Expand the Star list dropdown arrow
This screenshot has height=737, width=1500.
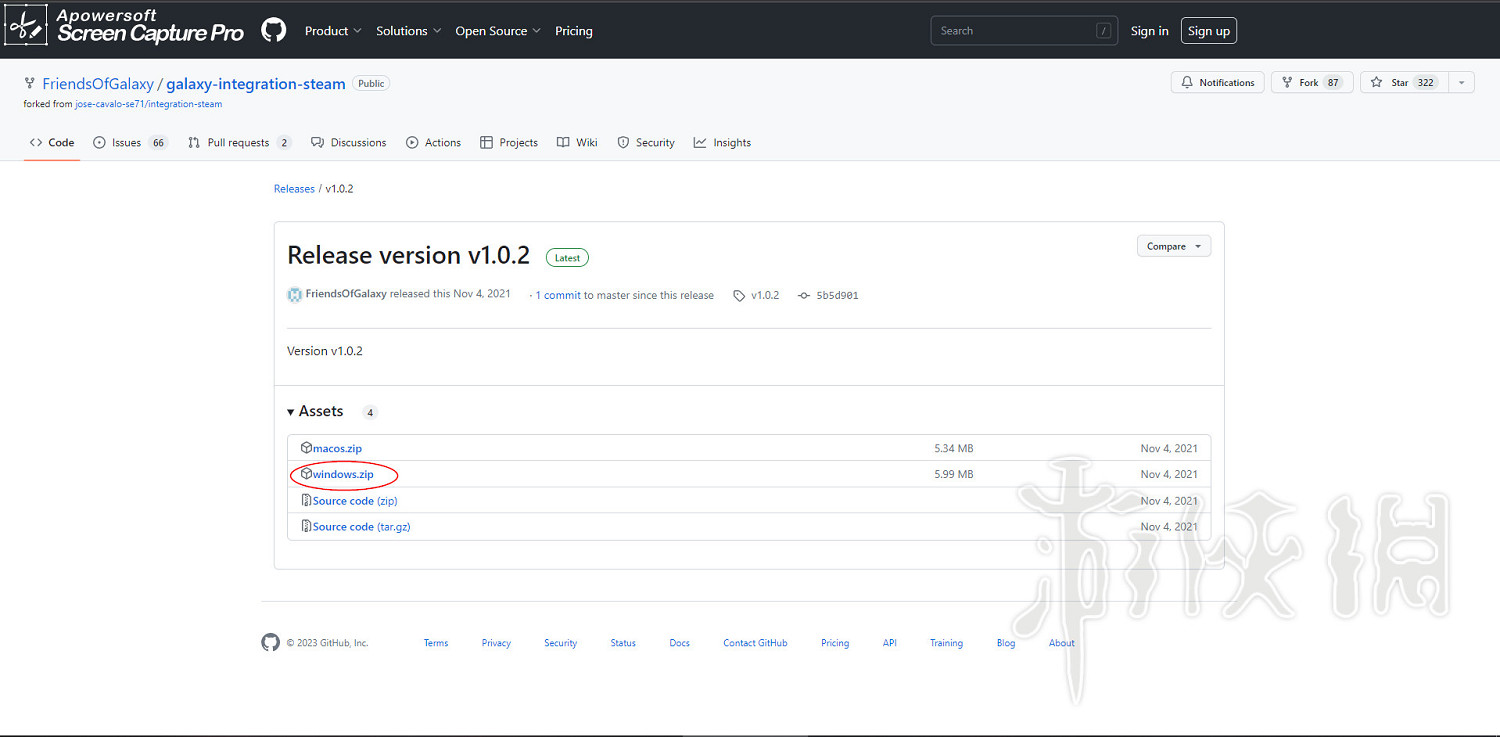click(x=1461, y=83)
